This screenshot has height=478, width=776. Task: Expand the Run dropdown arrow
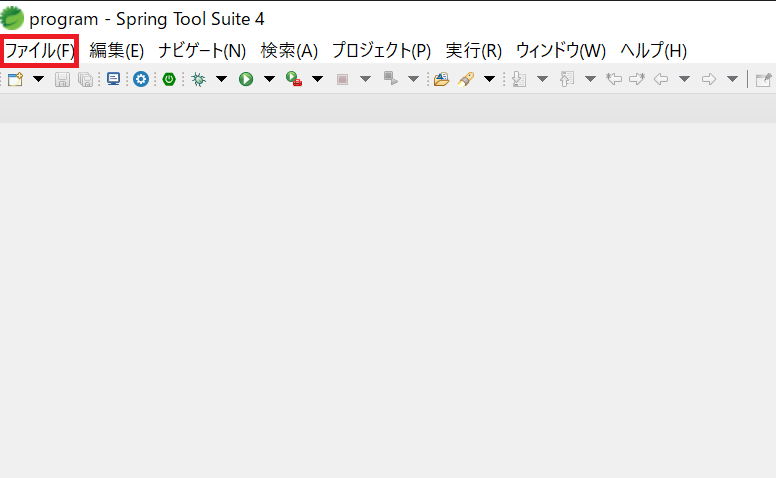coord(269,79)
